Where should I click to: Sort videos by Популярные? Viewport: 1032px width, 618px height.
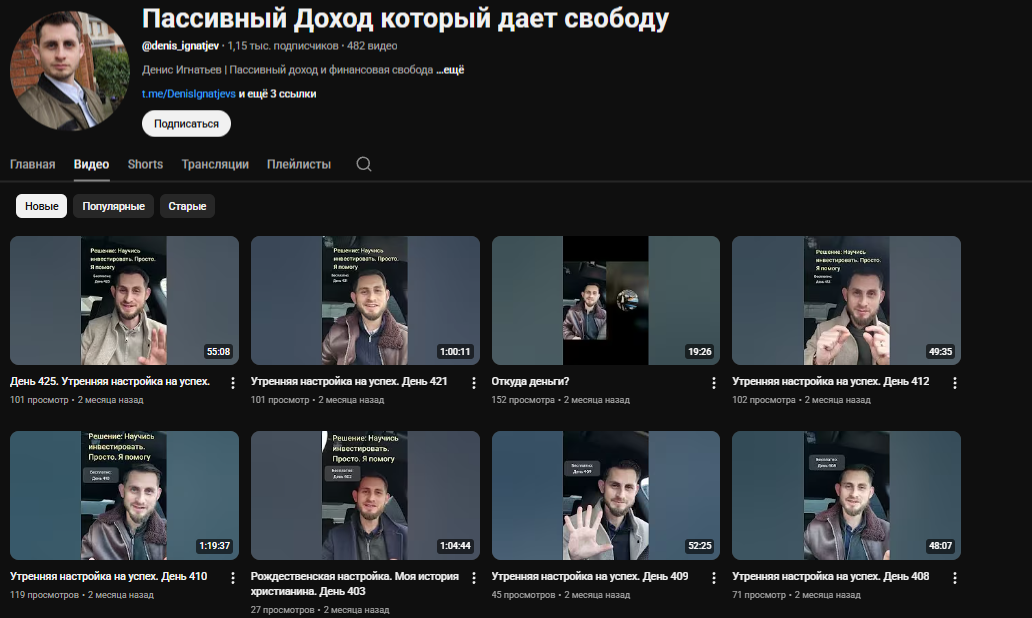point(113,206)
